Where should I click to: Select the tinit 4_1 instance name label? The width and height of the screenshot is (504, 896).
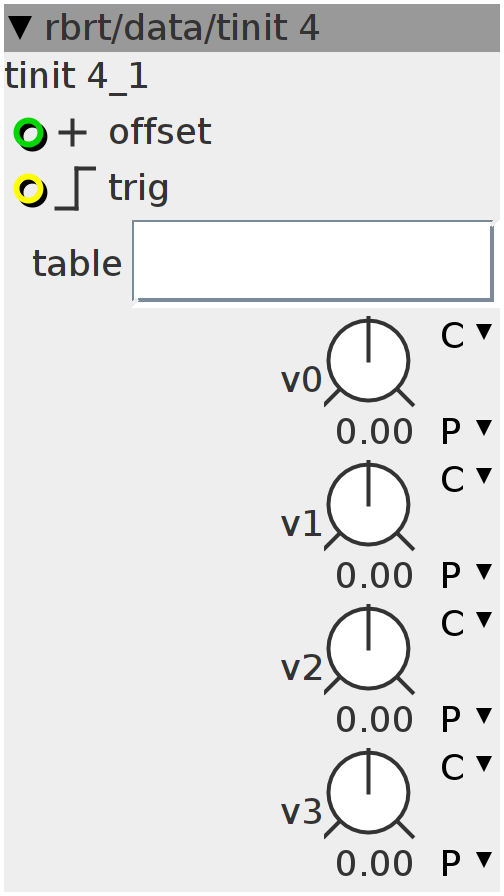click(x=77, y=75)
